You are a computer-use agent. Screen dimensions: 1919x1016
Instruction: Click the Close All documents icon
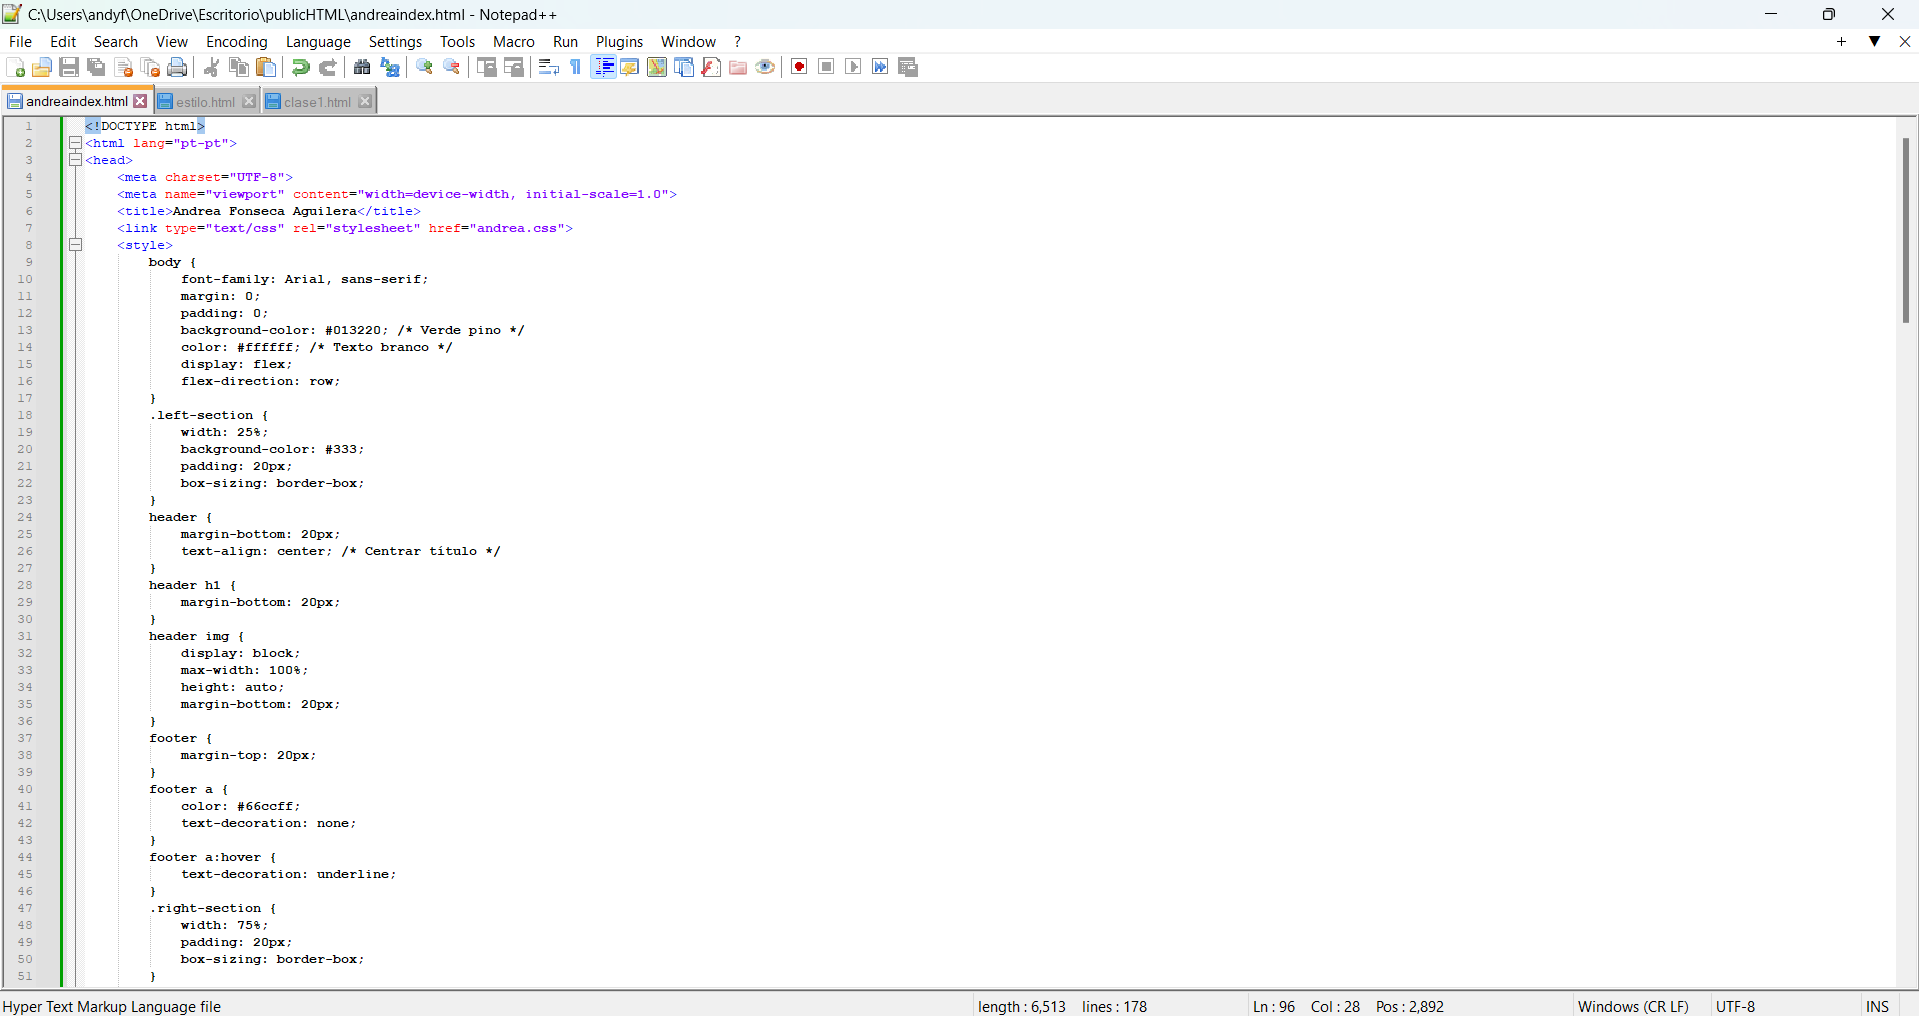[151, 67]
